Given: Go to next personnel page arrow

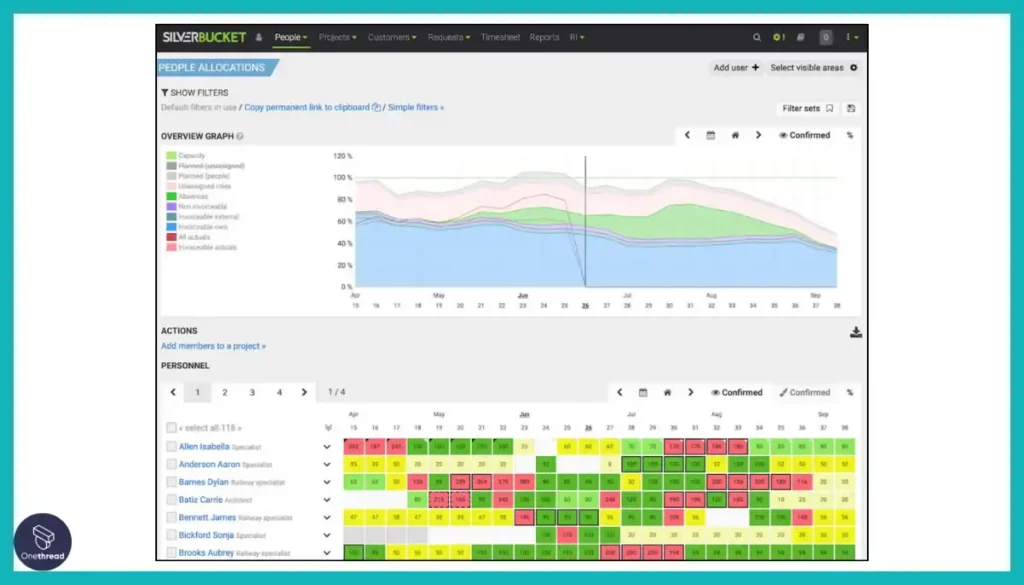Looking at the screenshot, I should 304,392.
